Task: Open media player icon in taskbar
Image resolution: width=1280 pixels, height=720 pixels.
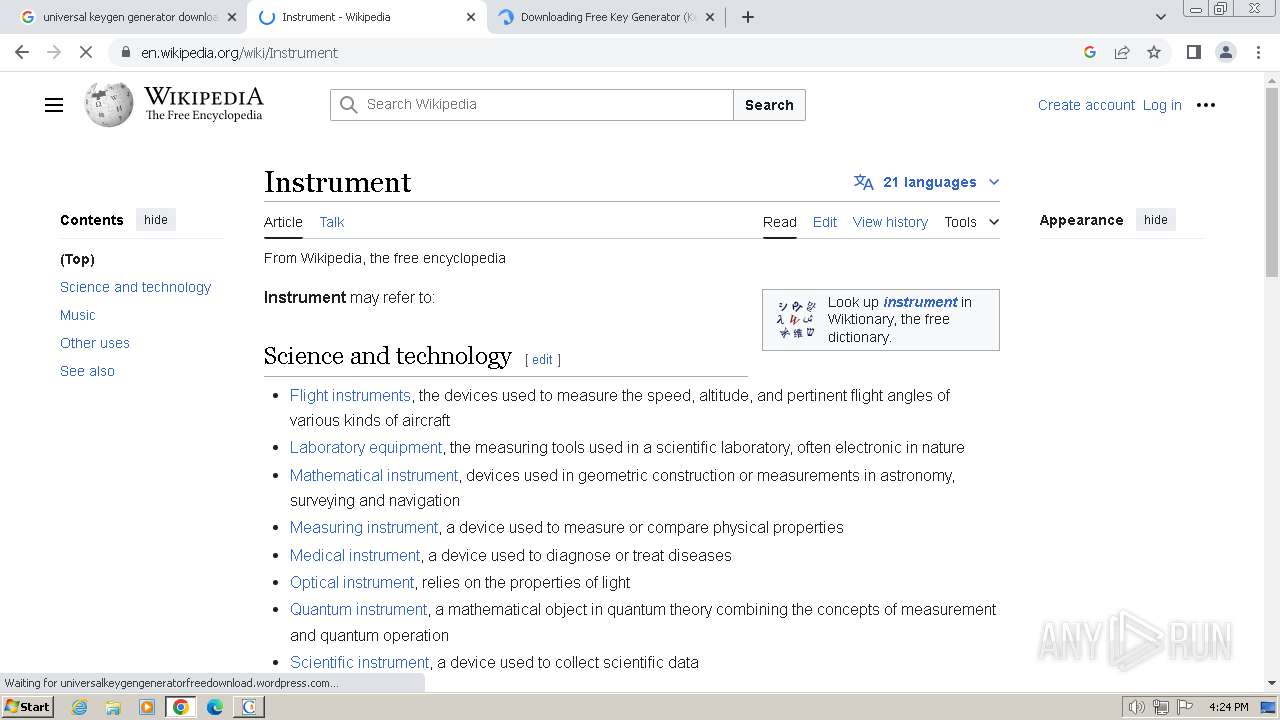Action: (x=147, y=707)
